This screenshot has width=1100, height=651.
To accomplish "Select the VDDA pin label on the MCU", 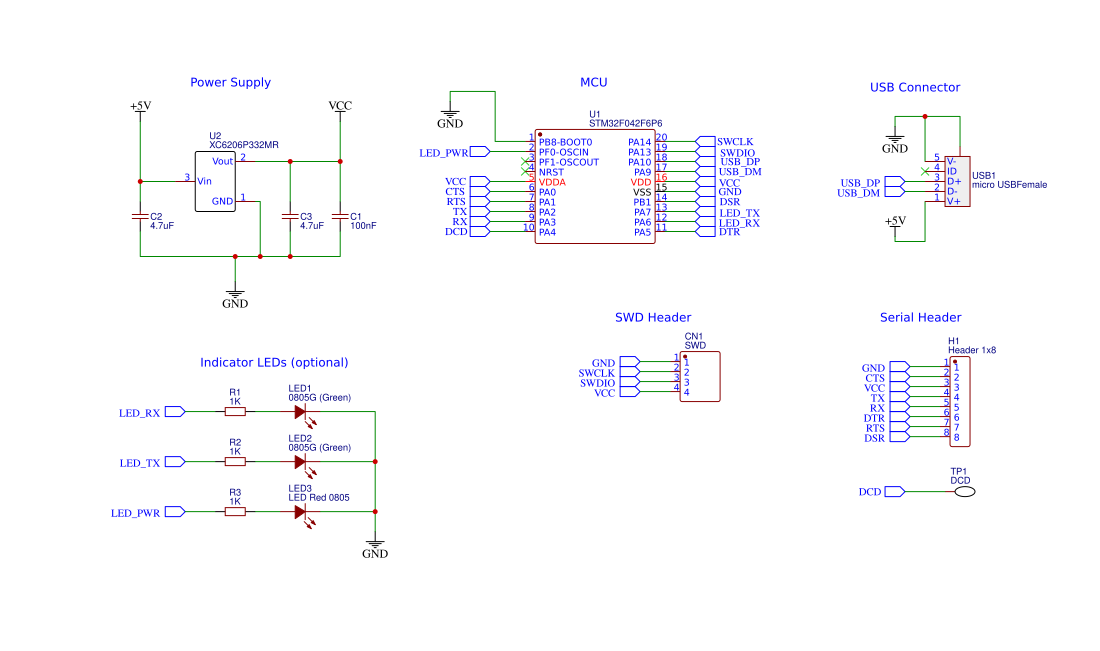I will [x=553, y=183].
